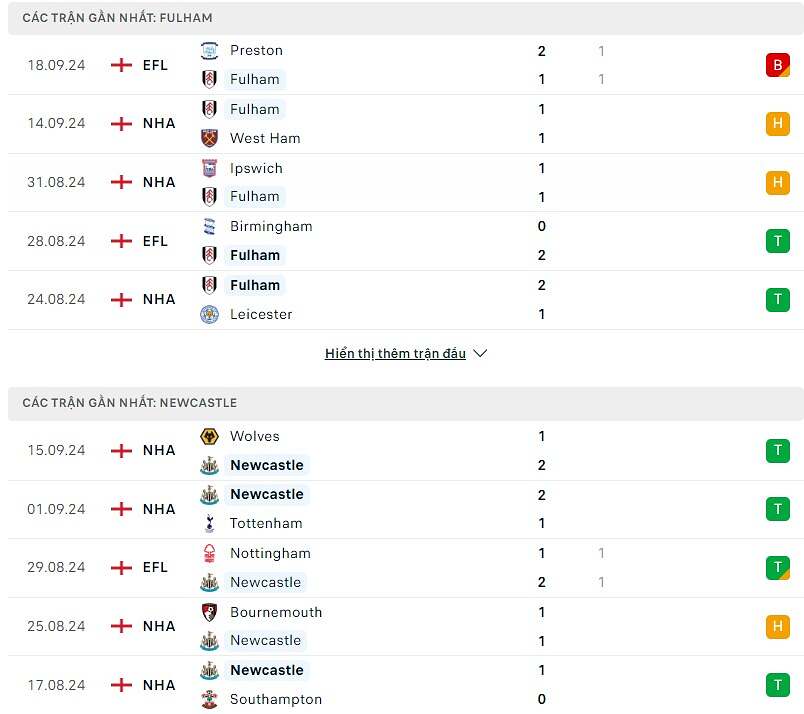
Task: Open the Các trận gần nhất: Newcastle header
Action: click(x=130, y=403)
